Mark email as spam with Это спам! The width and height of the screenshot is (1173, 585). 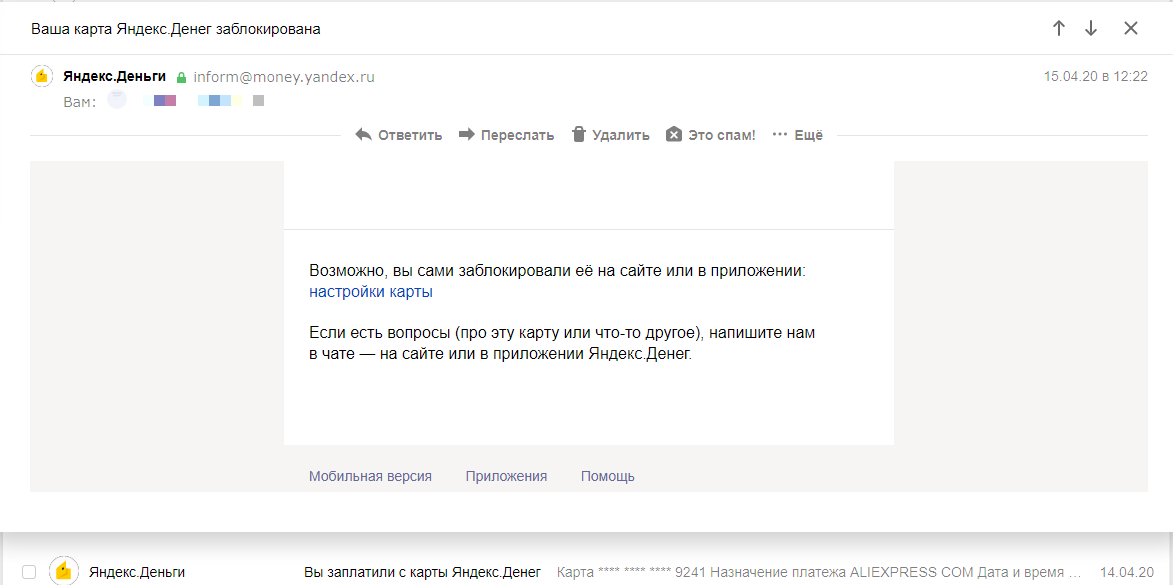coord(711,135)
